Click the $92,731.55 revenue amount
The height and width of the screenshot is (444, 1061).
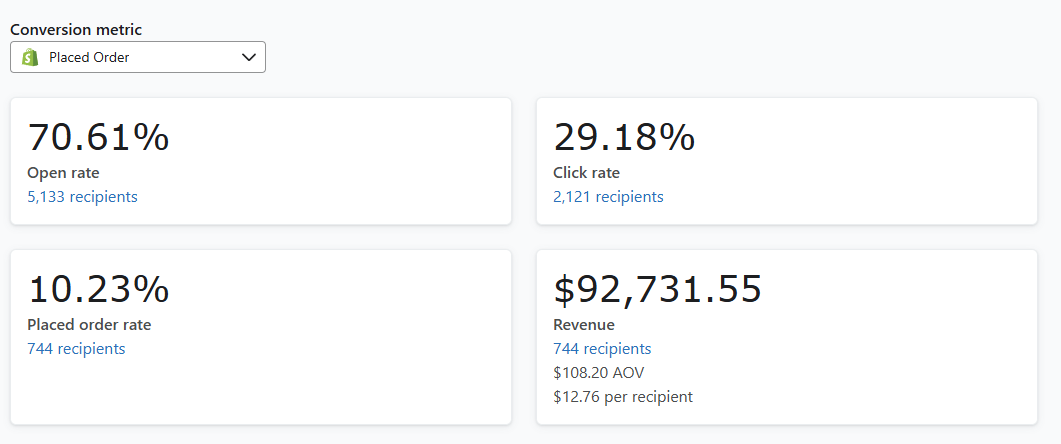click(658, 290)
